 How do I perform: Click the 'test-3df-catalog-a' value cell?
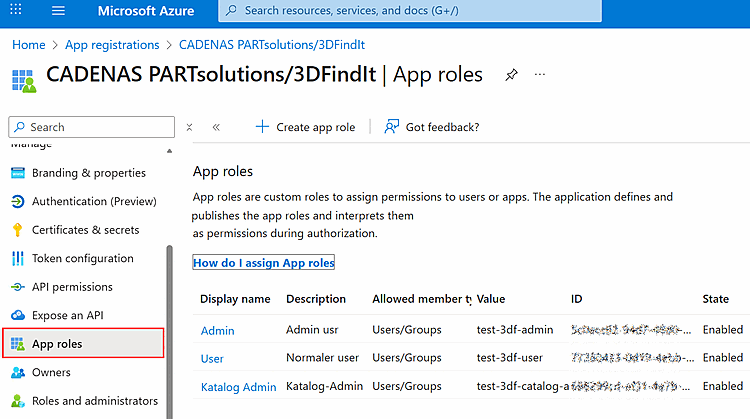click(523, 386)
